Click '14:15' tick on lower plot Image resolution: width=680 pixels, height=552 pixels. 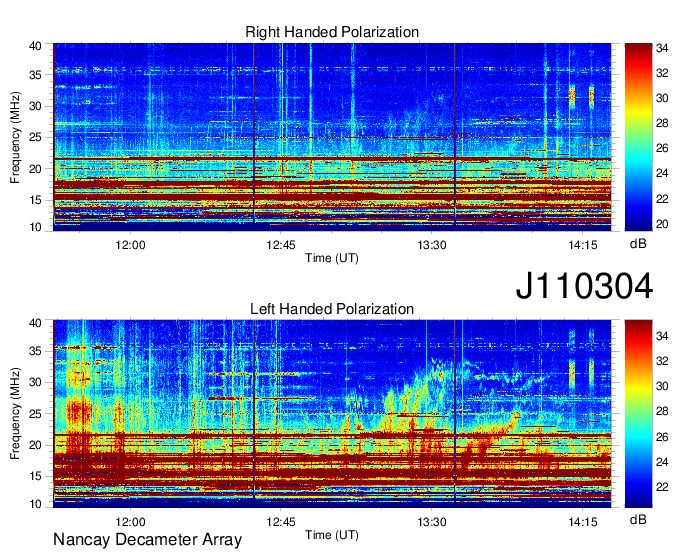583,522
